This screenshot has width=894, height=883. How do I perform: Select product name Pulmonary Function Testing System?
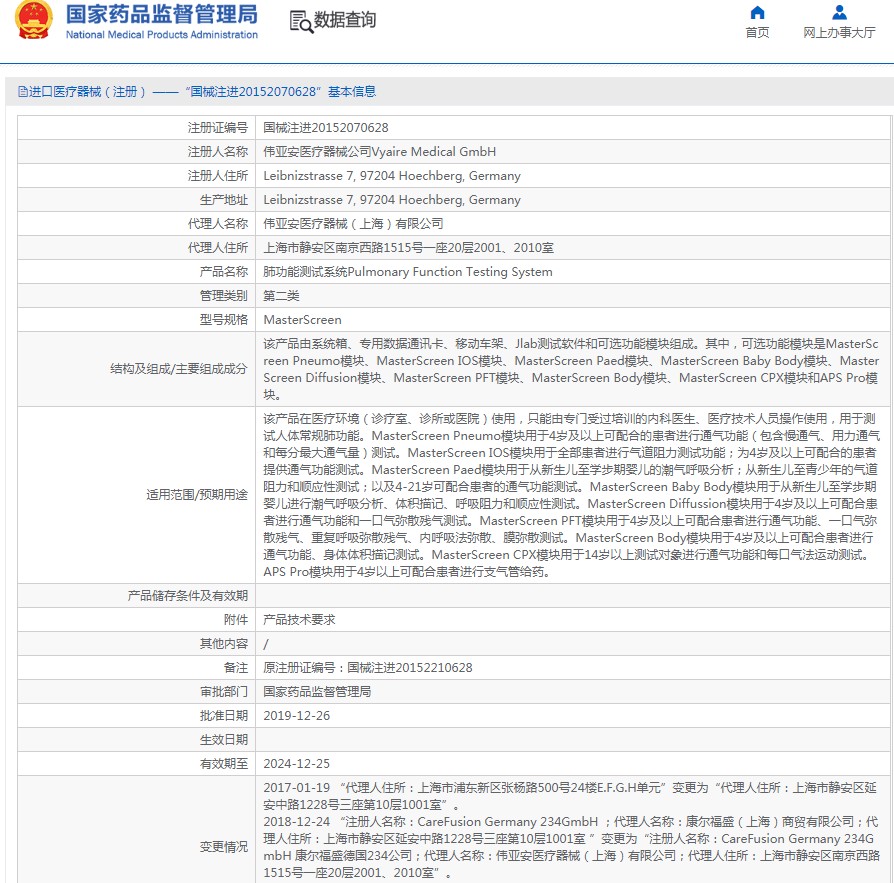pos(408,271)
